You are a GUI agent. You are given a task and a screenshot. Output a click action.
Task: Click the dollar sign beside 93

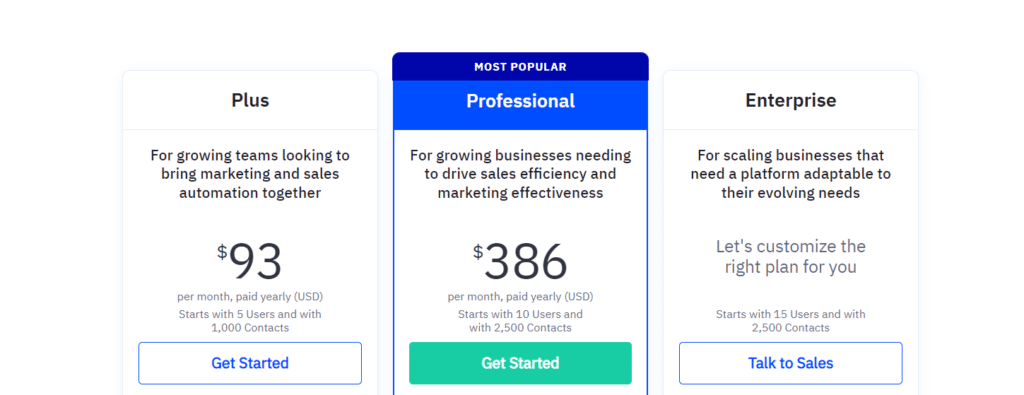[222, 251]
